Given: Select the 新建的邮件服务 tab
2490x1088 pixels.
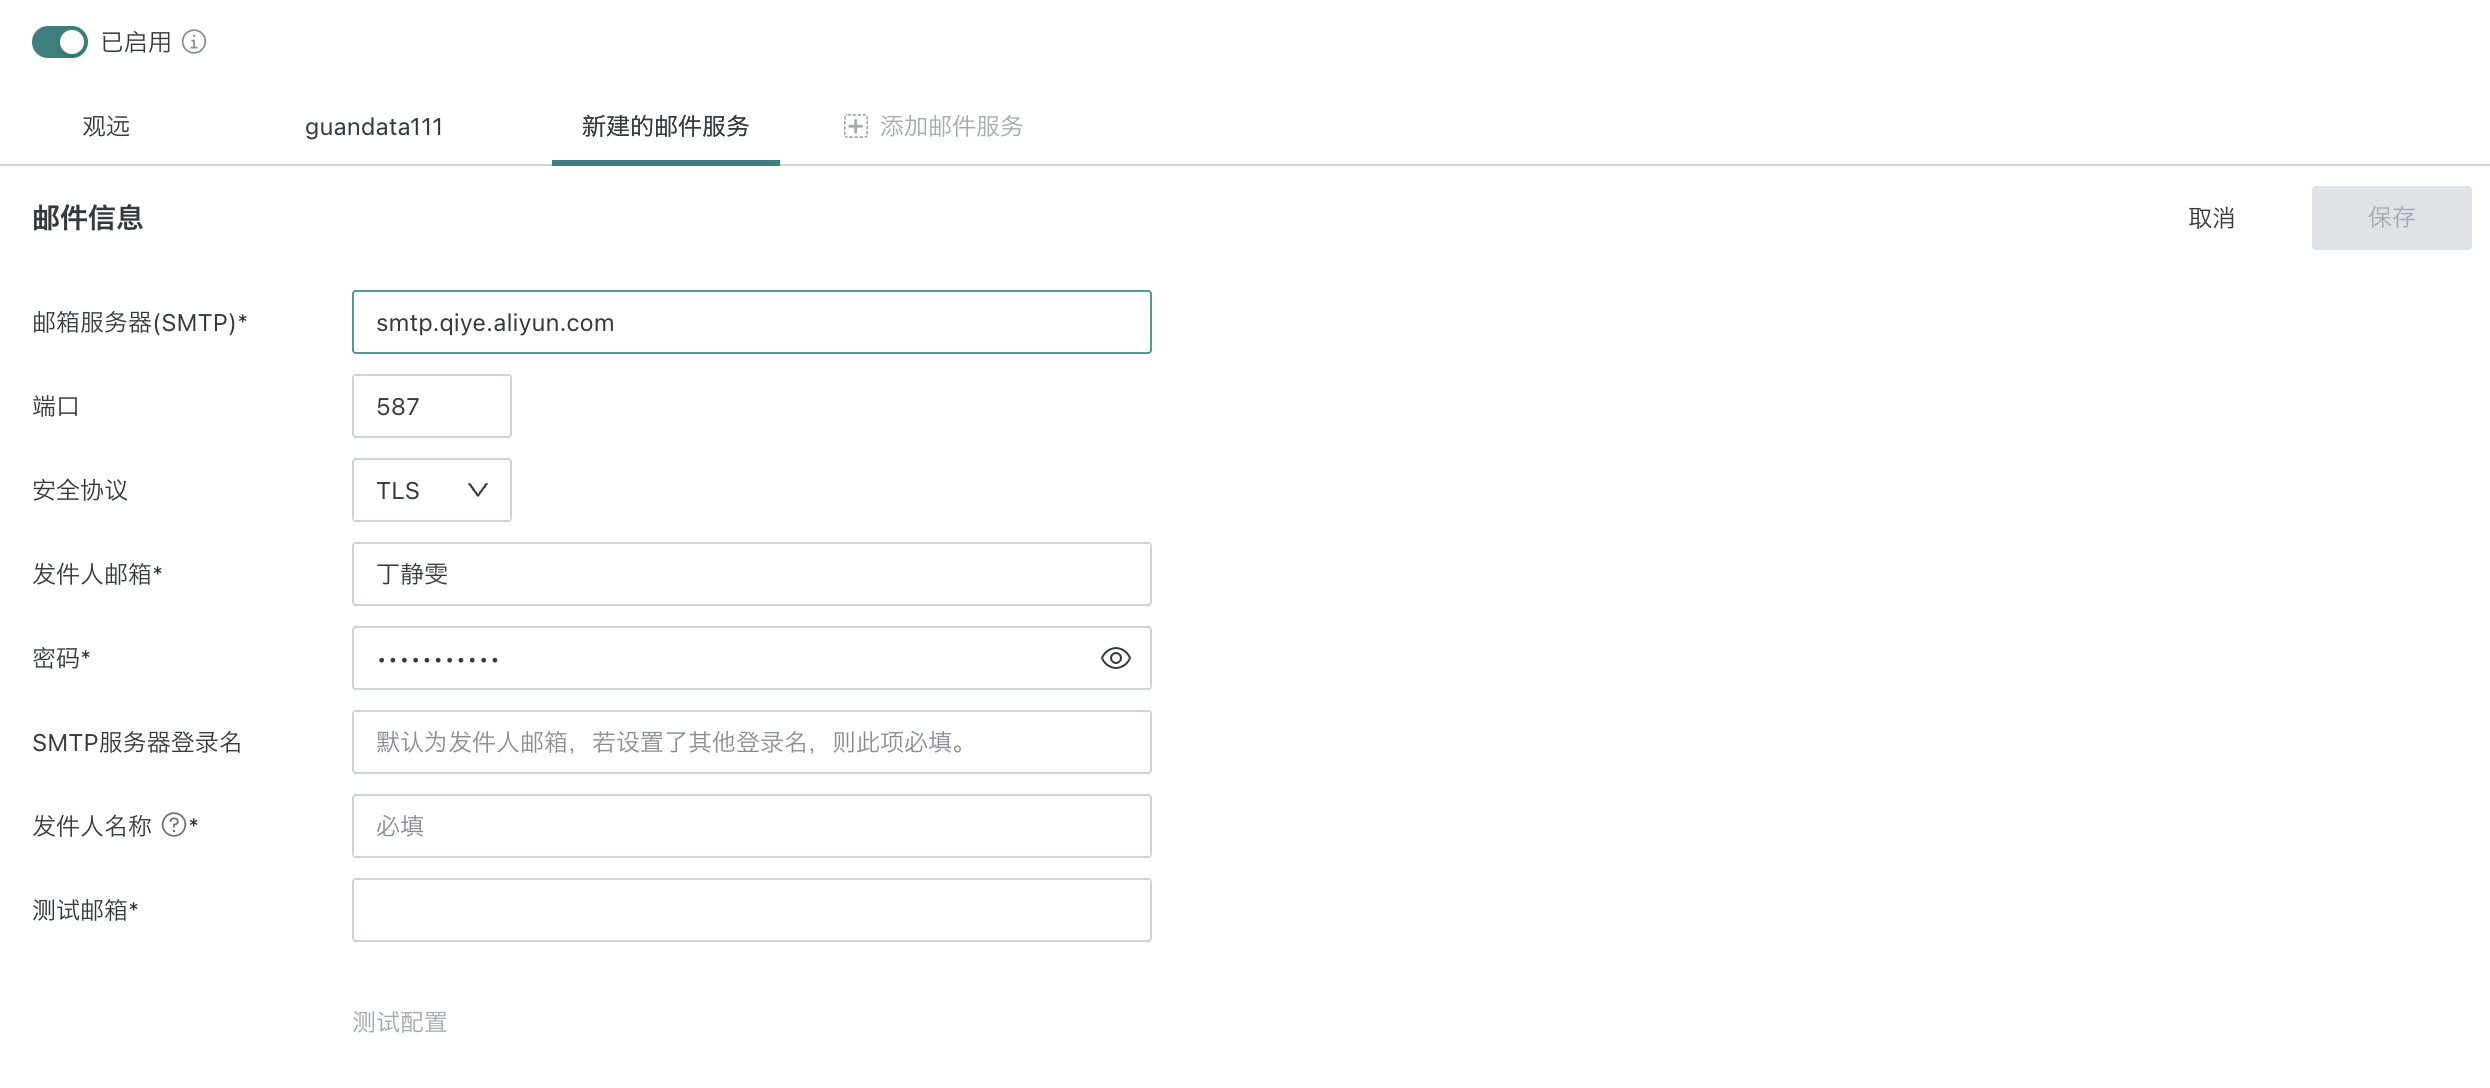Looking at the screenshot, I should point(665,126).
